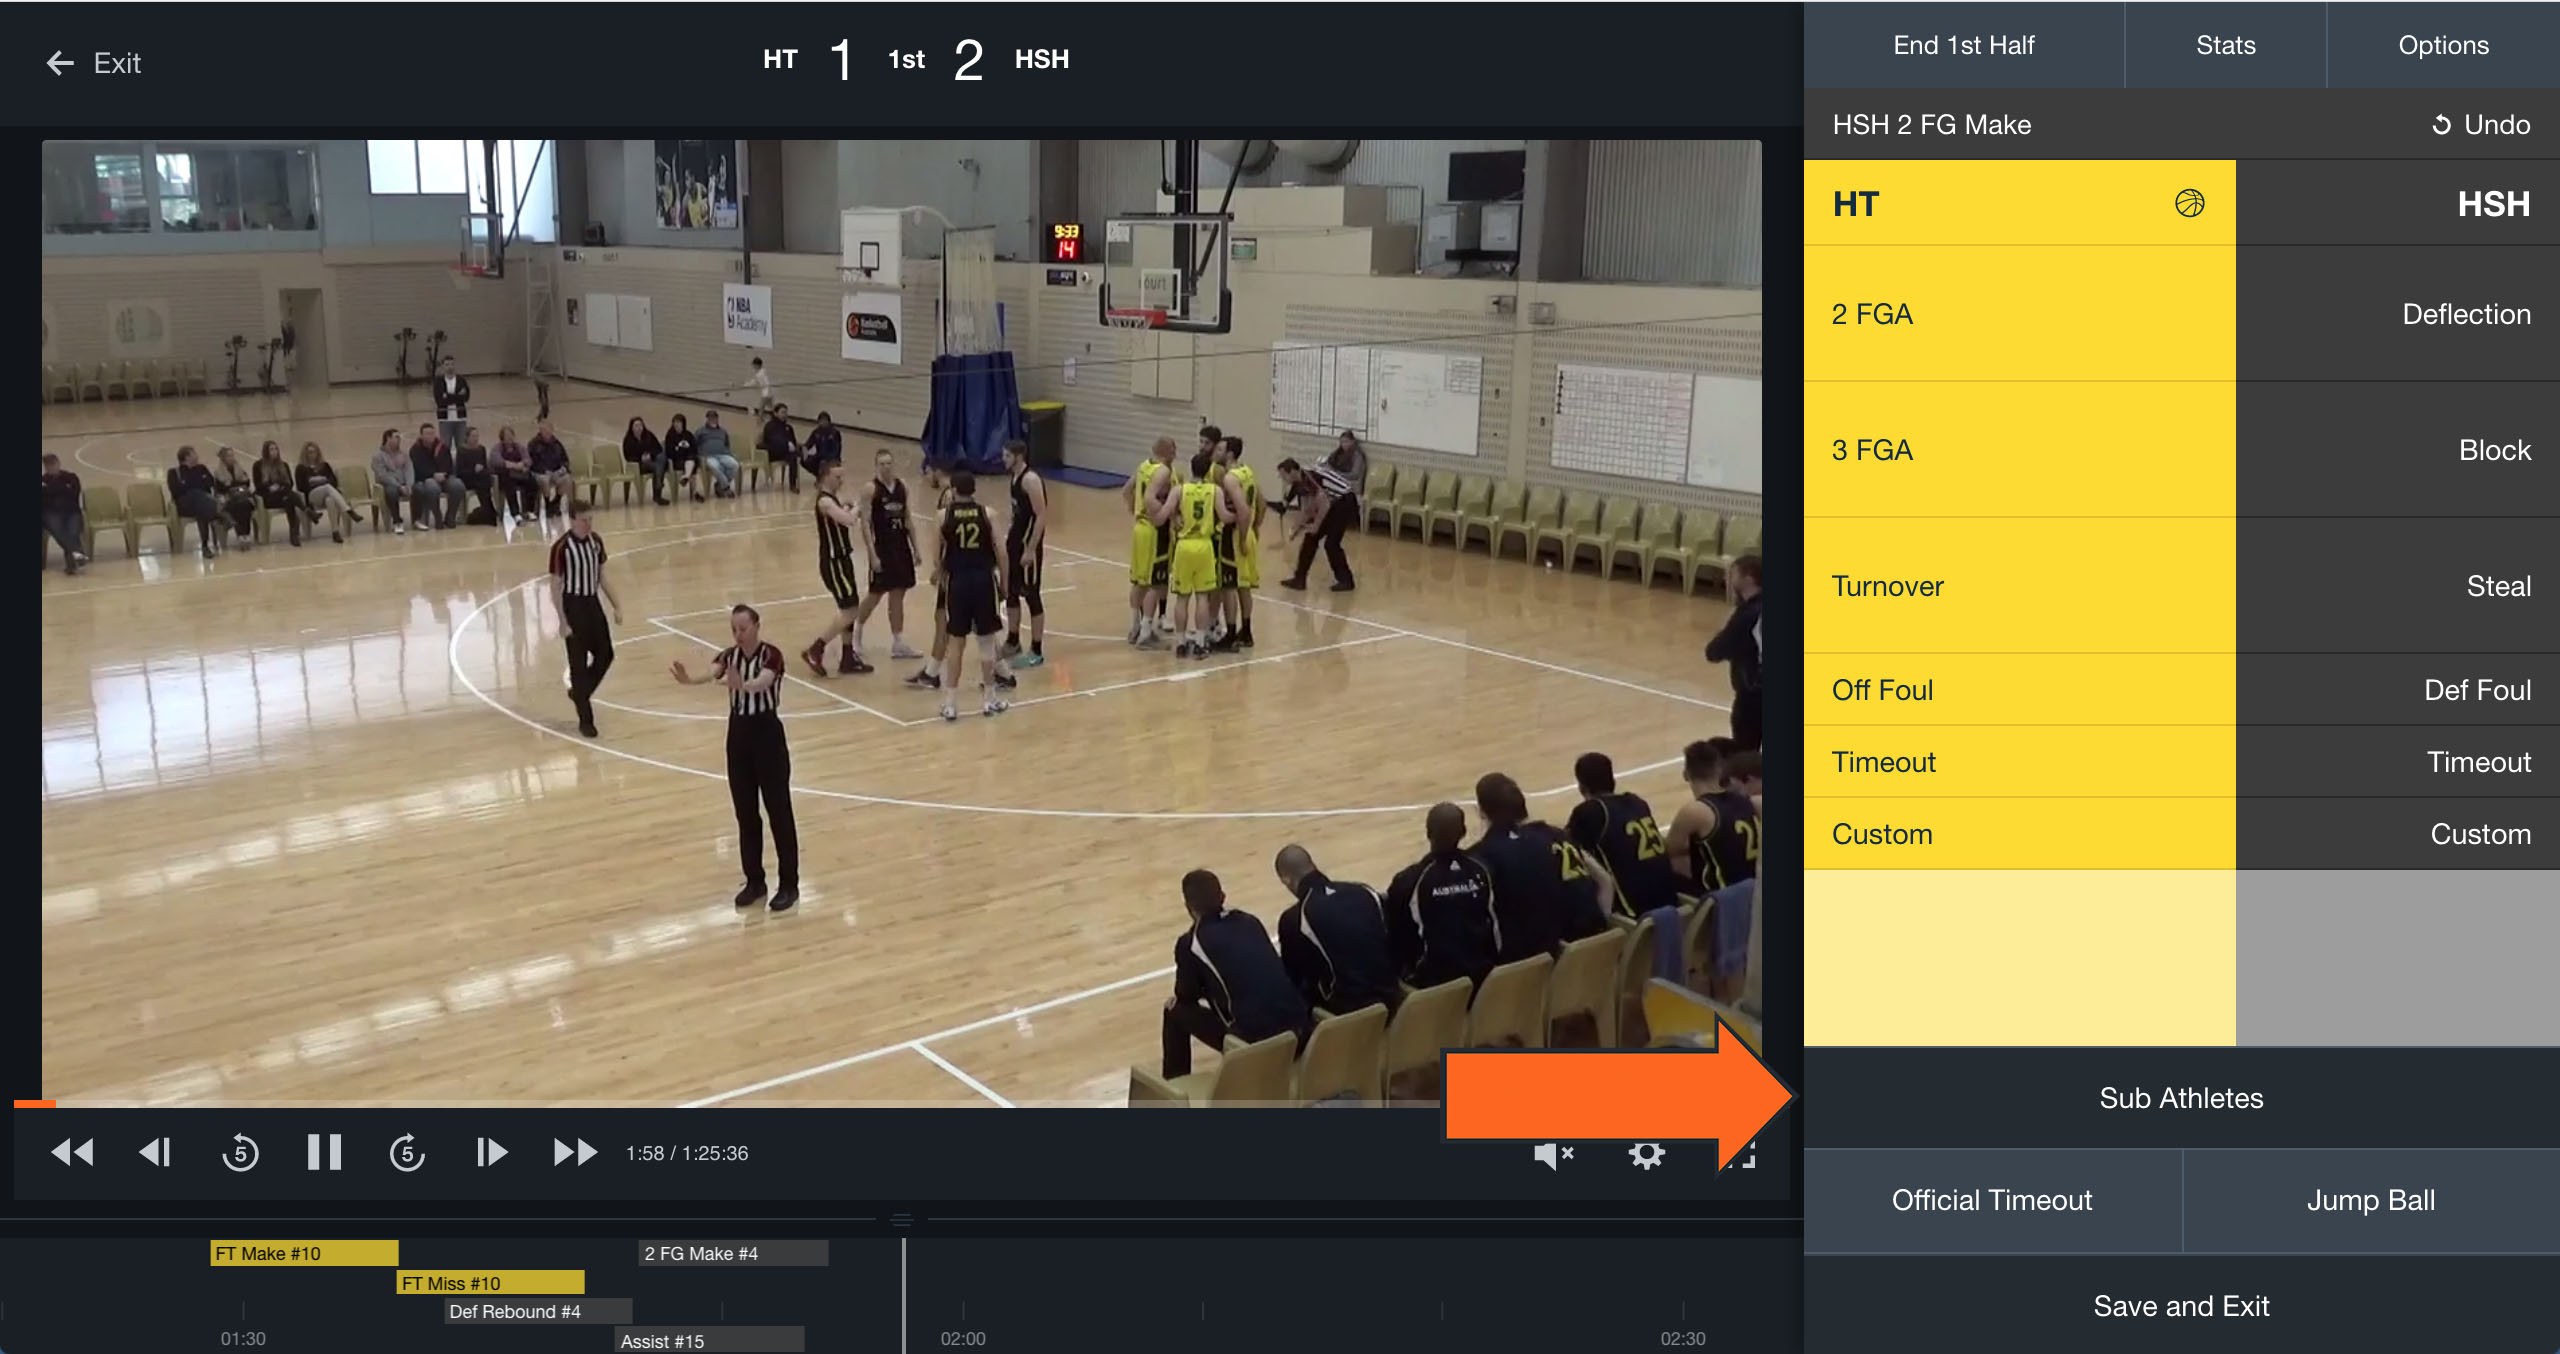Step back one frame in video

point(155,1153)
